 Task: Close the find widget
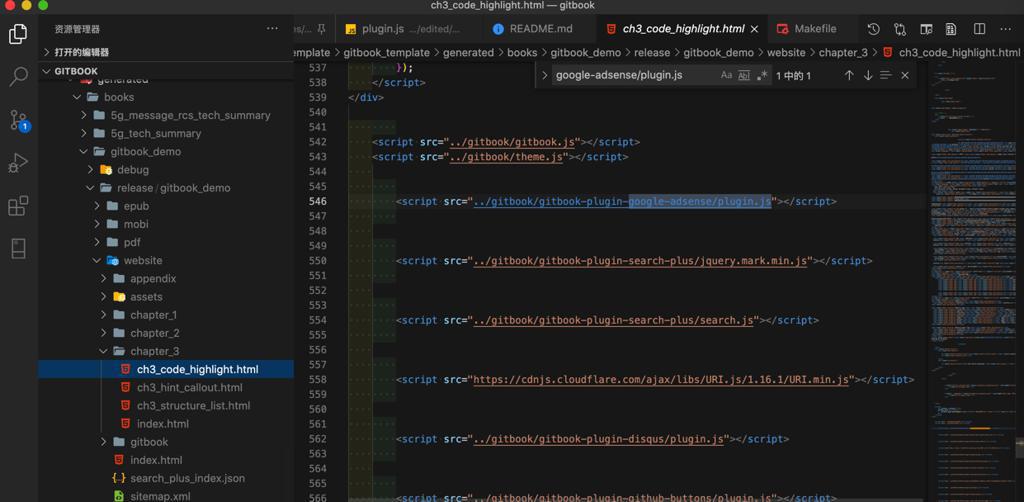[x=905, y=75]
